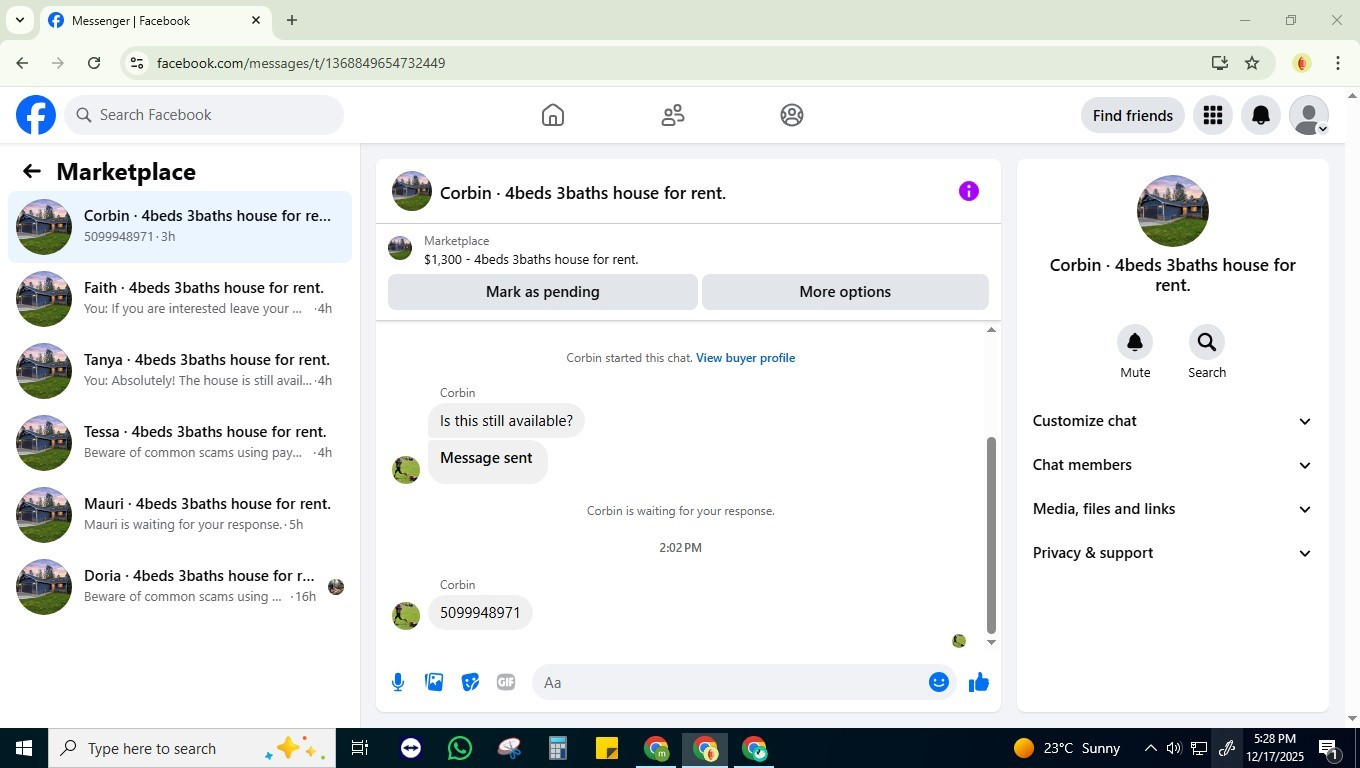
Task: Open the weather widget 23°C Sunny
Action: (x=1066, y=748)
